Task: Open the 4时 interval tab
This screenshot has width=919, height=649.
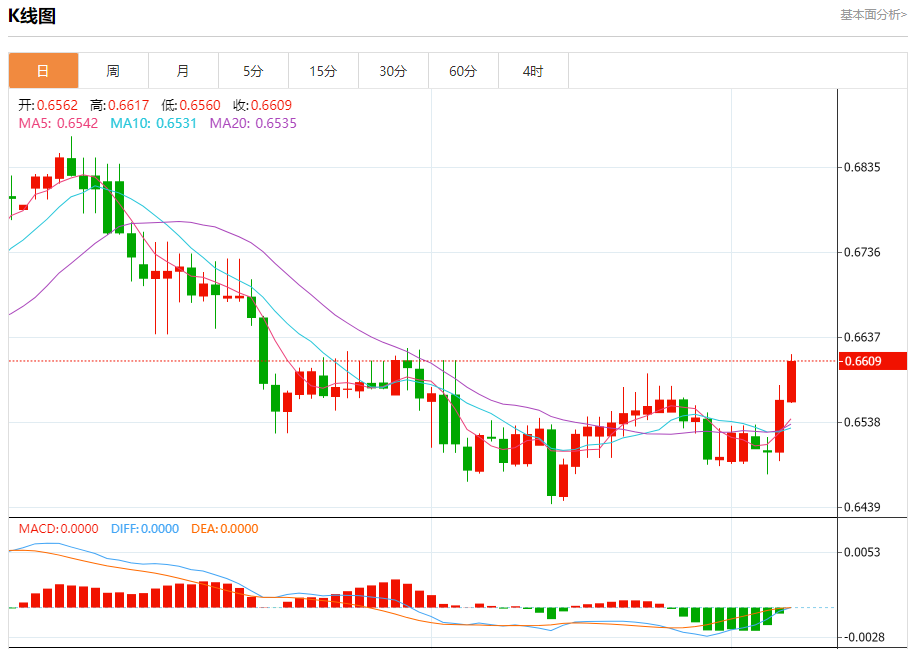Action: click(533, 71)
